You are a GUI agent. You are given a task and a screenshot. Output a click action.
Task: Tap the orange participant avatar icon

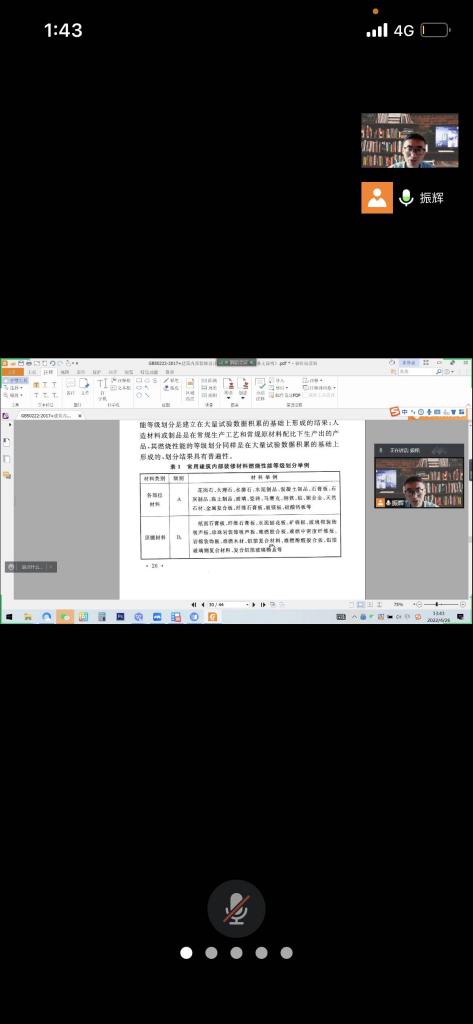[x=377, y=197]
